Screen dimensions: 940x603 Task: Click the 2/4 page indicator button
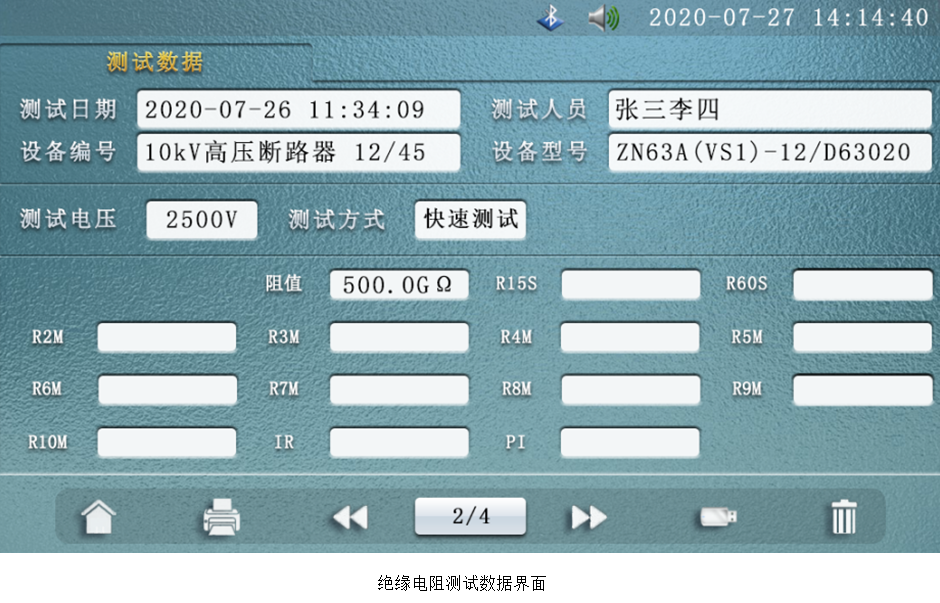pos(471,516)
